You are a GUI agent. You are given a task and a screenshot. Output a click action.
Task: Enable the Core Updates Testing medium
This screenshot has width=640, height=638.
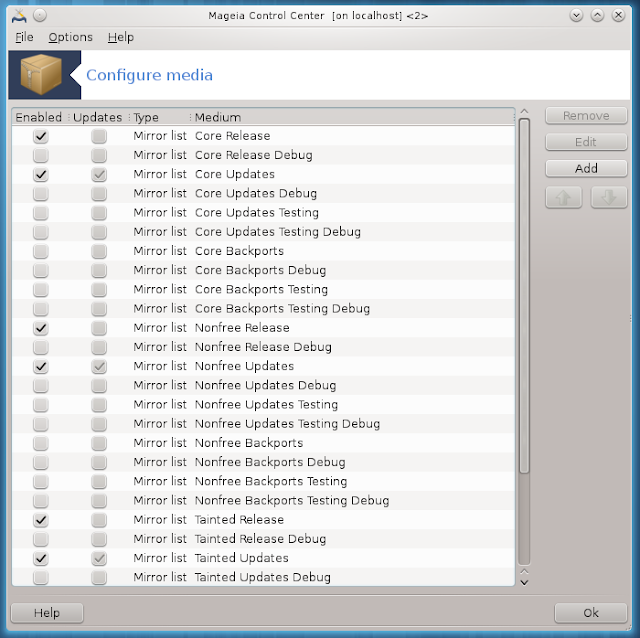coord(41,213)
